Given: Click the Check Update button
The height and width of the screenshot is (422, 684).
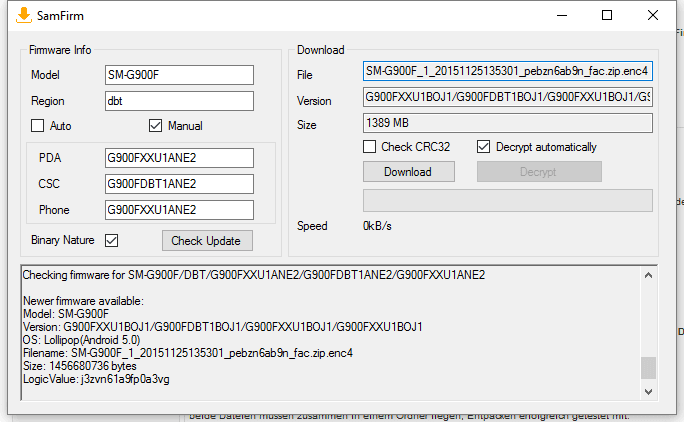Looking at the screenshot, I should (x=207, y=240).
